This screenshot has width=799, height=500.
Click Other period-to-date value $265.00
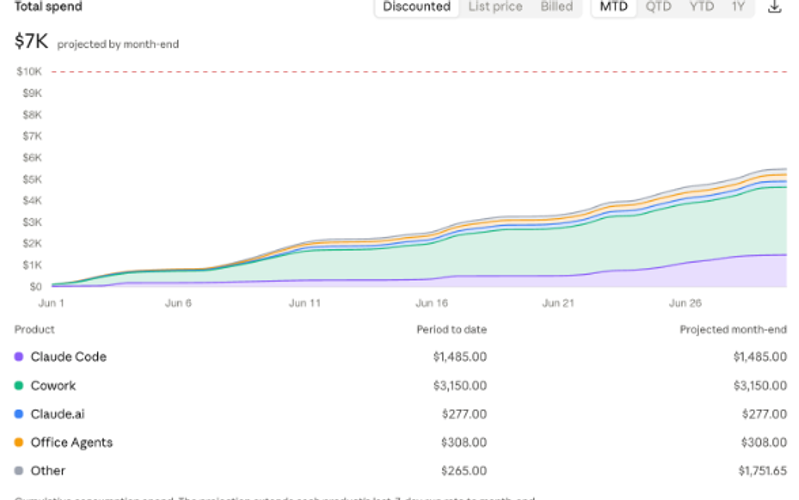pyautogui.click(x=464, y=470)
